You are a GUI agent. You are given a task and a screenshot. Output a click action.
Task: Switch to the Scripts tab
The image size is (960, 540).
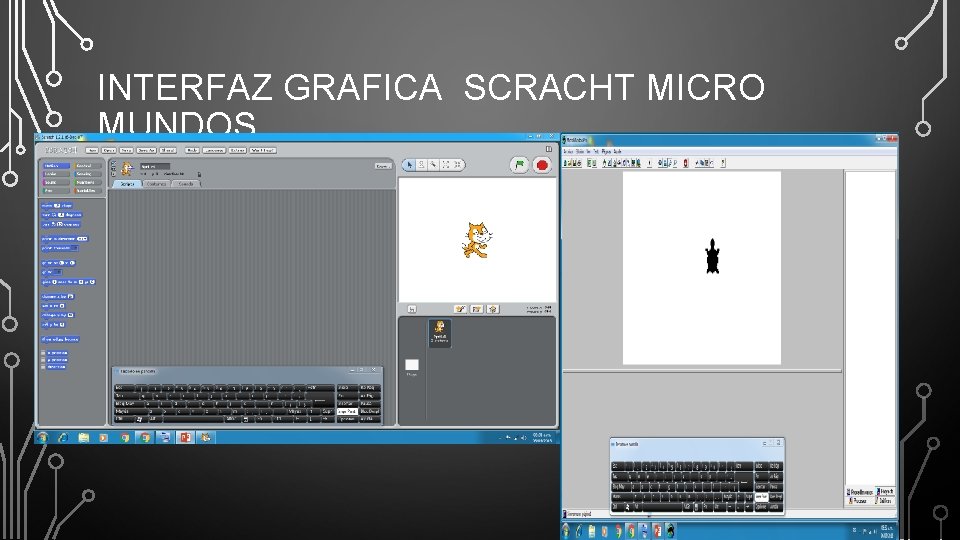coord(127,184)
